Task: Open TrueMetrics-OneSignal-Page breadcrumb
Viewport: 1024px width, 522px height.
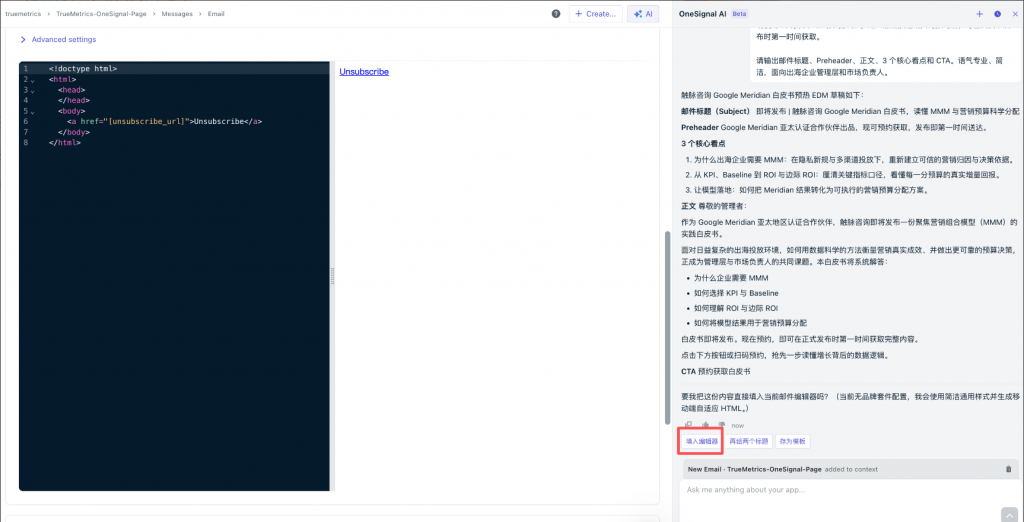Action: (103, 14)
